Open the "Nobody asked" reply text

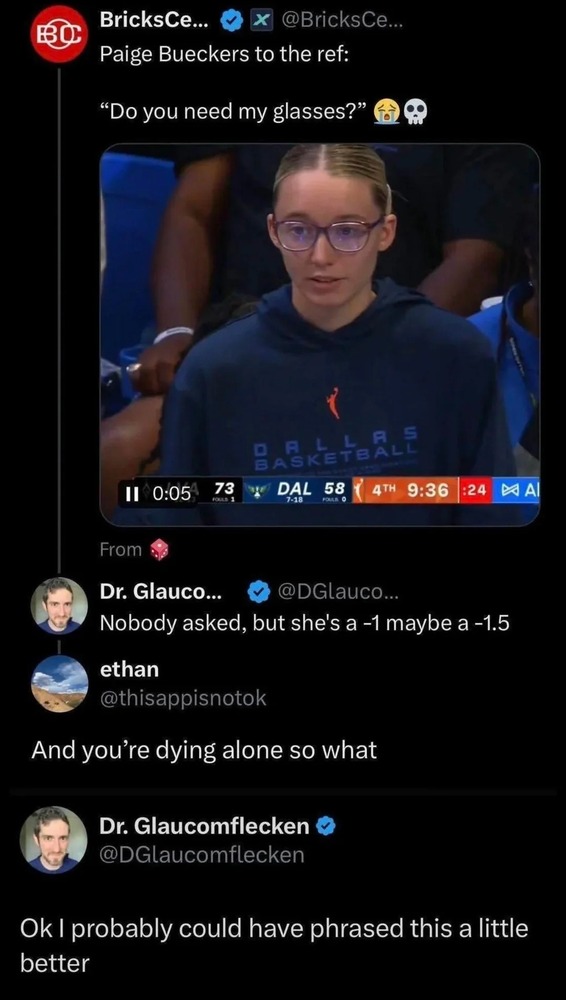tap(304, 623)
